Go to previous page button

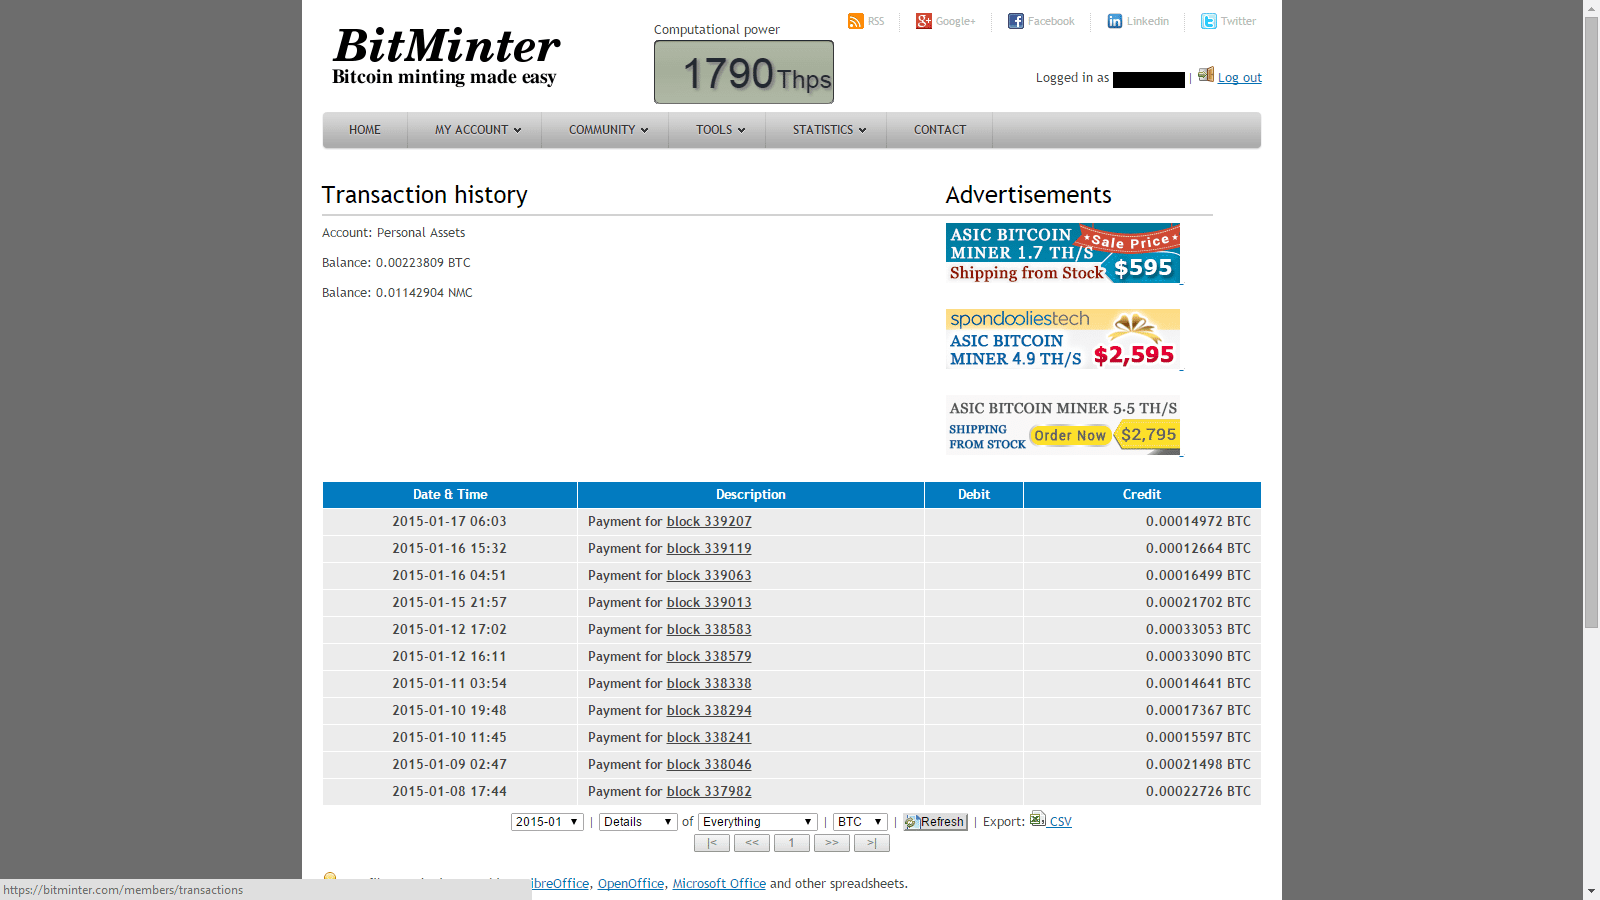point(752,843)
